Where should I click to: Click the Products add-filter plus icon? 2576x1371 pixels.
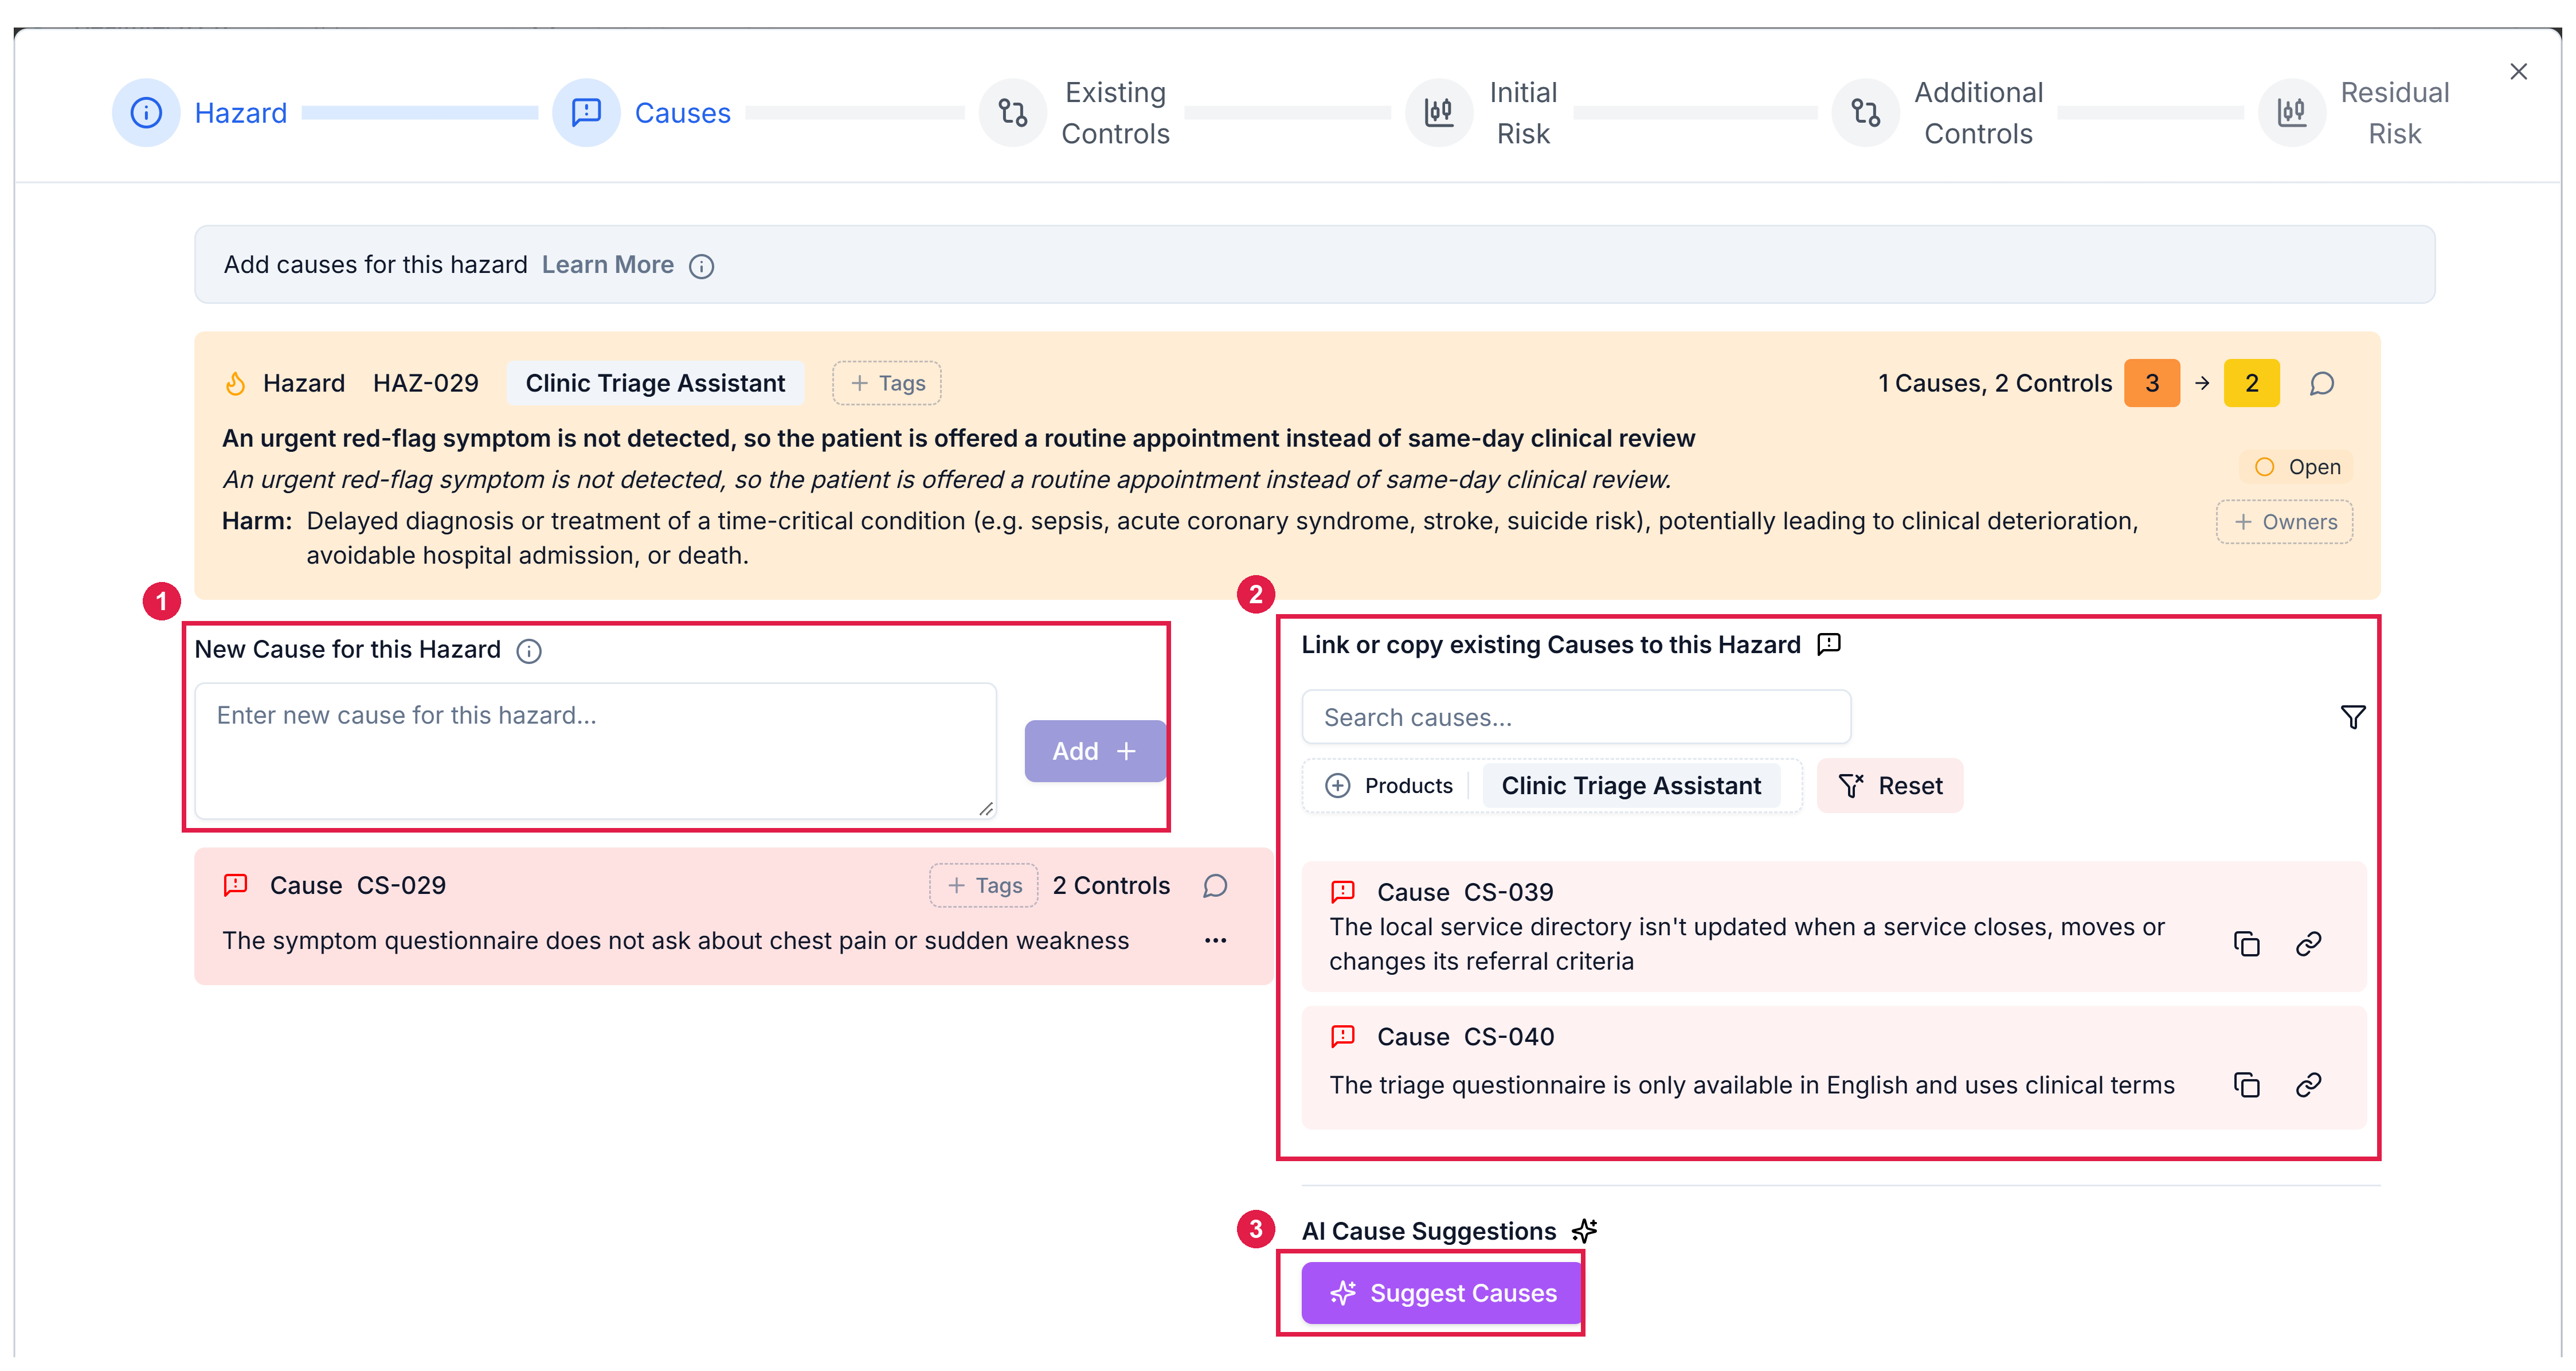(x=1337, y=786)
